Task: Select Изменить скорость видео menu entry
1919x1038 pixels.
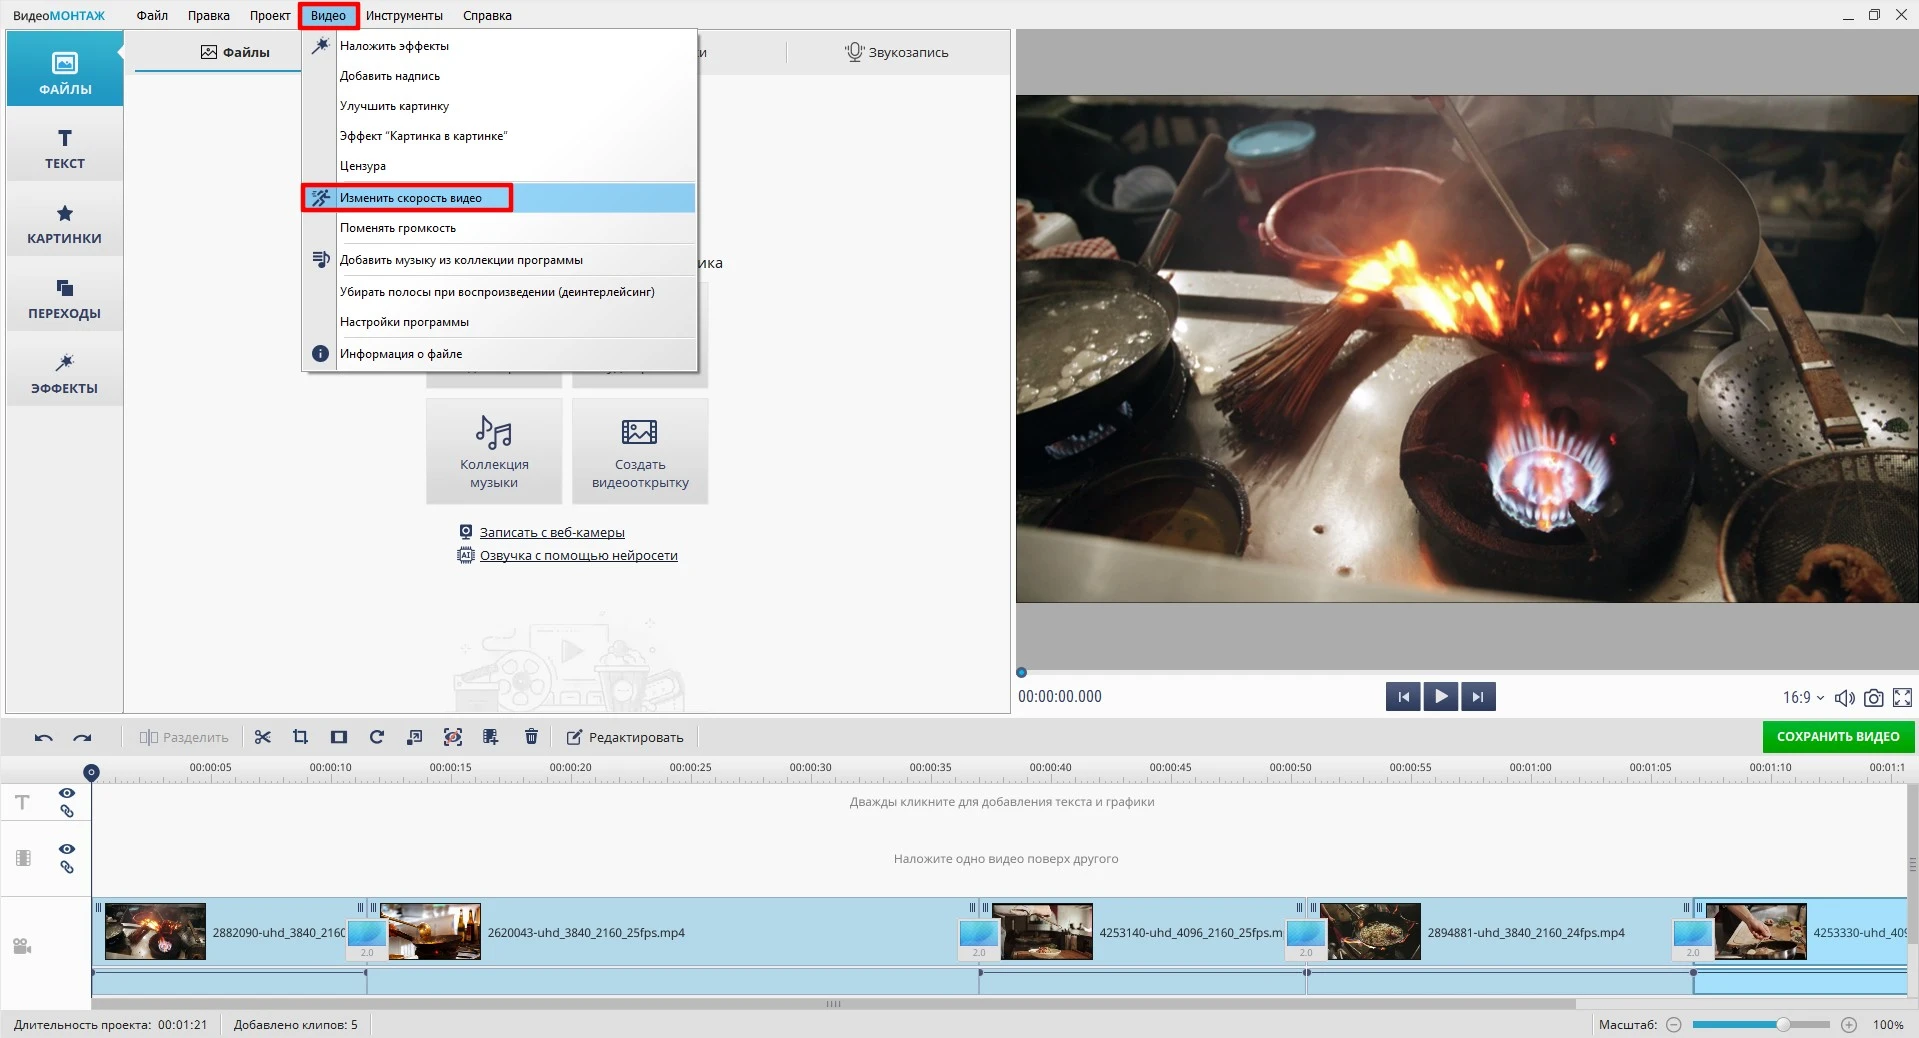Action: click(x=410, y=198)
